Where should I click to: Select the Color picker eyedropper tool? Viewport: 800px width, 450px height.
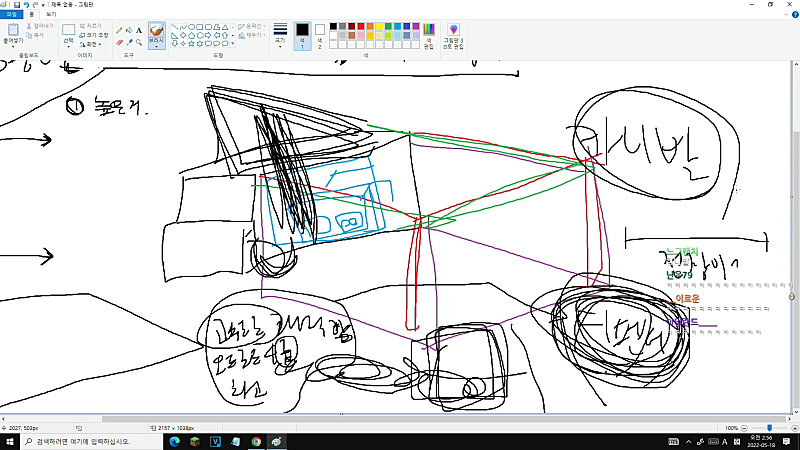point(129,42)
